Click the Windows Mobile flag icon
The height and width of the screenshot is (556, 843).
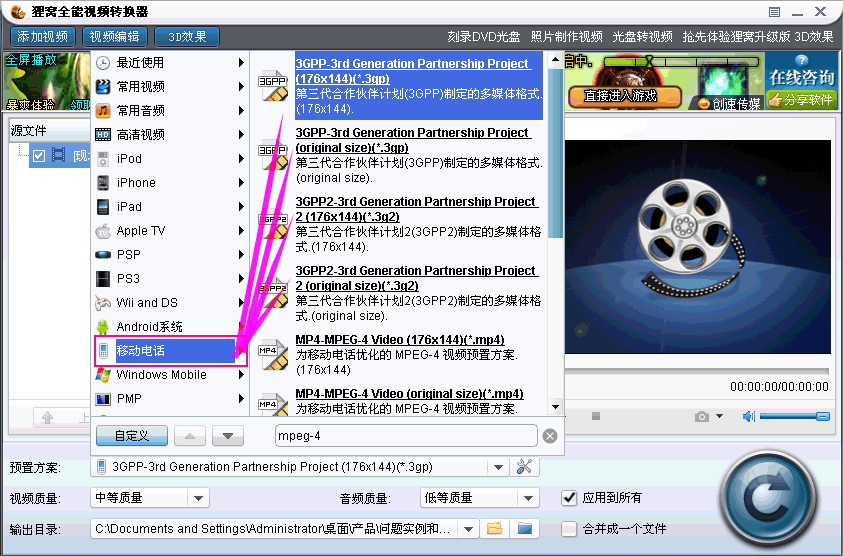[x=103, y=375]
